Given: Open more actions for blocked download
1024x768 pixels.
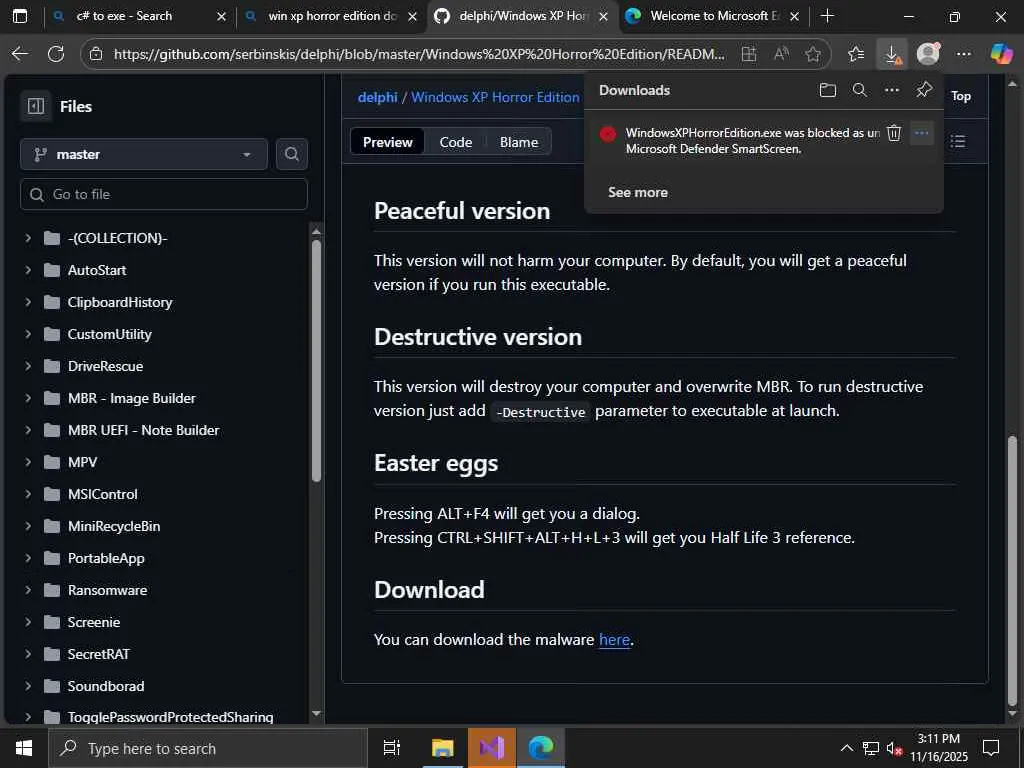Looking at the screenshot, I should [x=921, y=133].
